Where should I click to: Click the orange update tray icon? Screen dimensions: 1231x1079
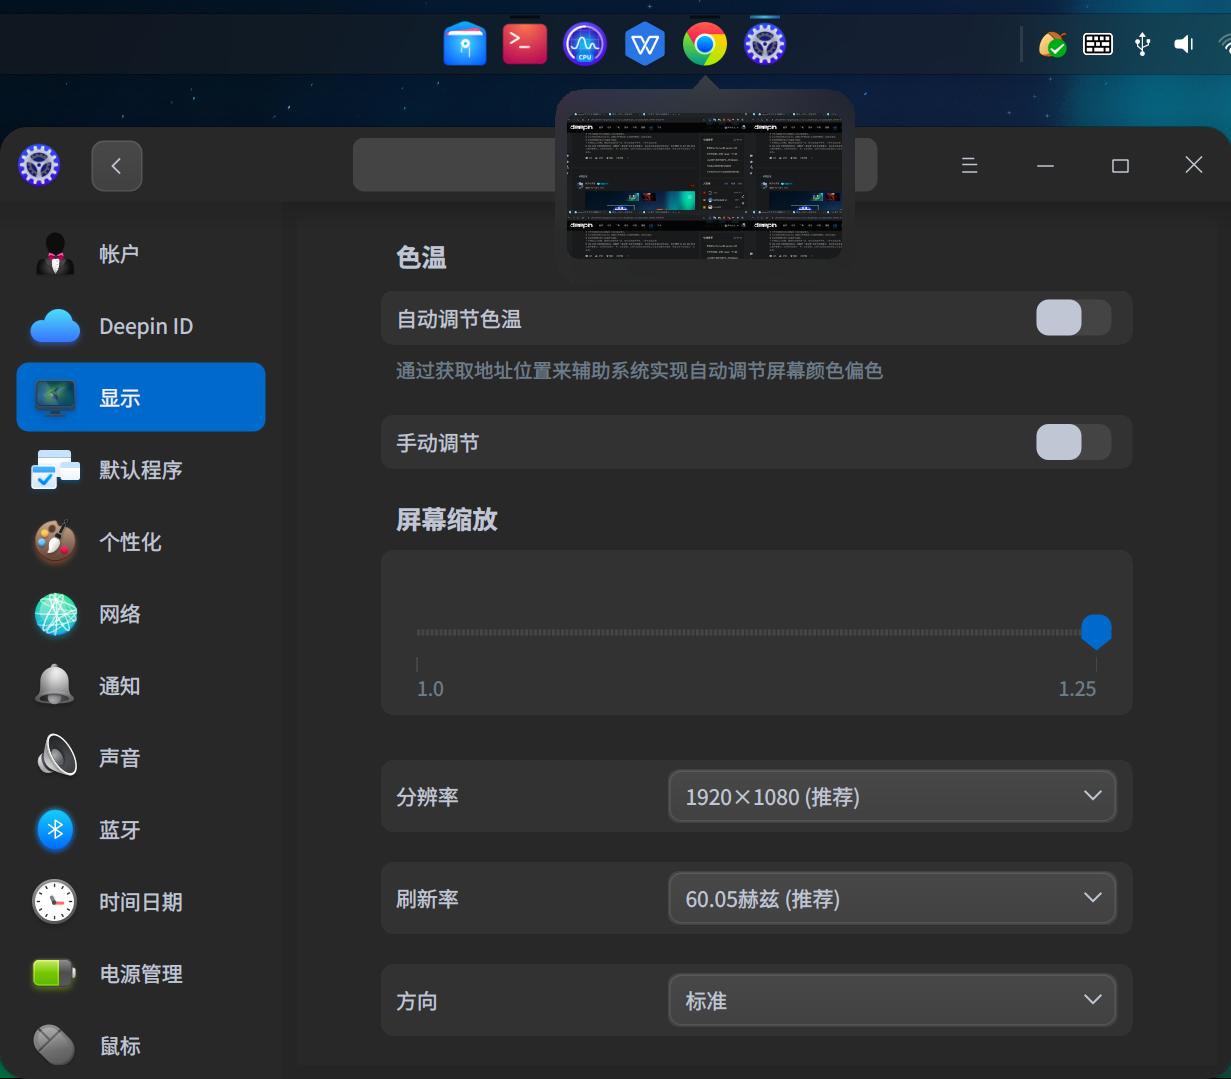(x=1052, y=44)
